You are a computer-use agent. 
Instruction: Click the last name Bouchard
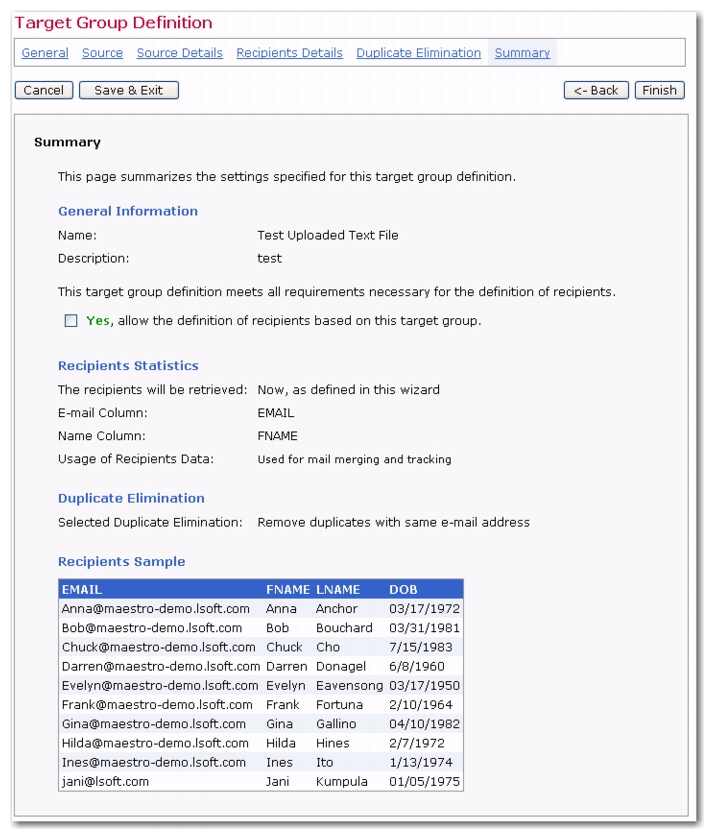[x=344, y=628]
